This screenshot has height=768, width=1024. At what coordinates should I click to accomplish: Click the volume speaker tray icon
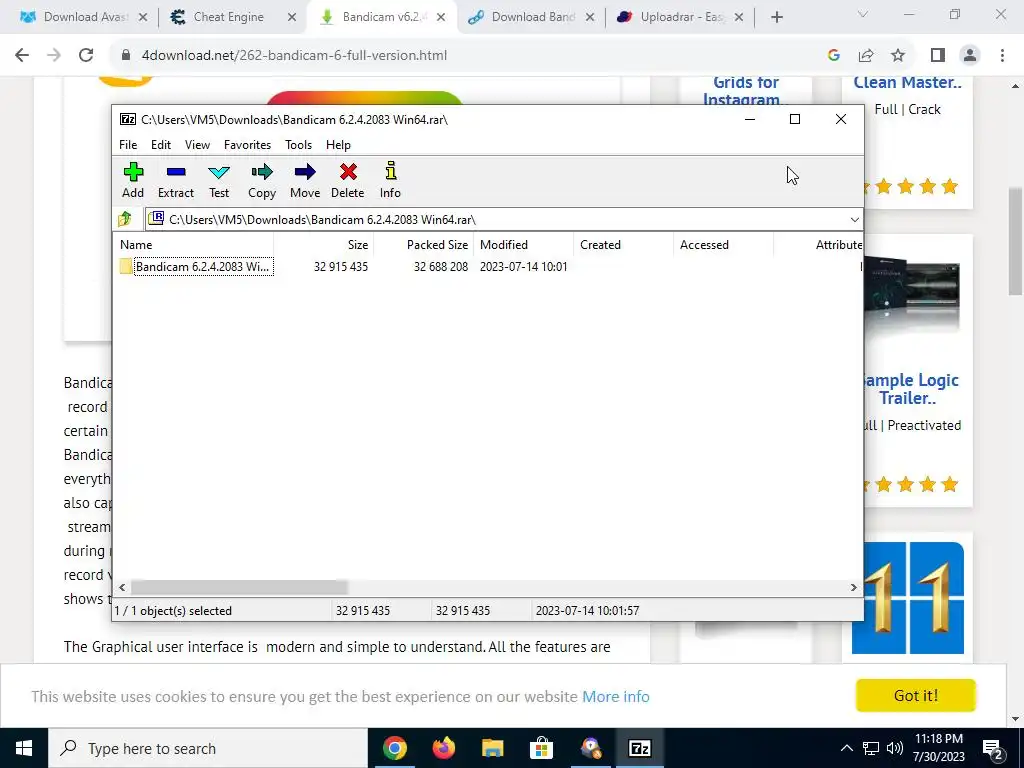[895, 748]
